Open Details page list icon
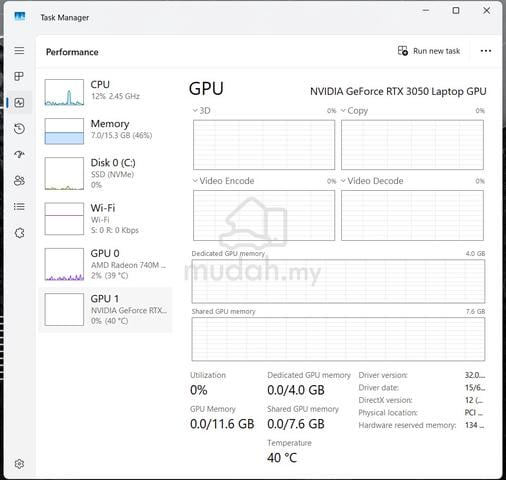This screenshot has height=480, width=506. coord(19,207)
